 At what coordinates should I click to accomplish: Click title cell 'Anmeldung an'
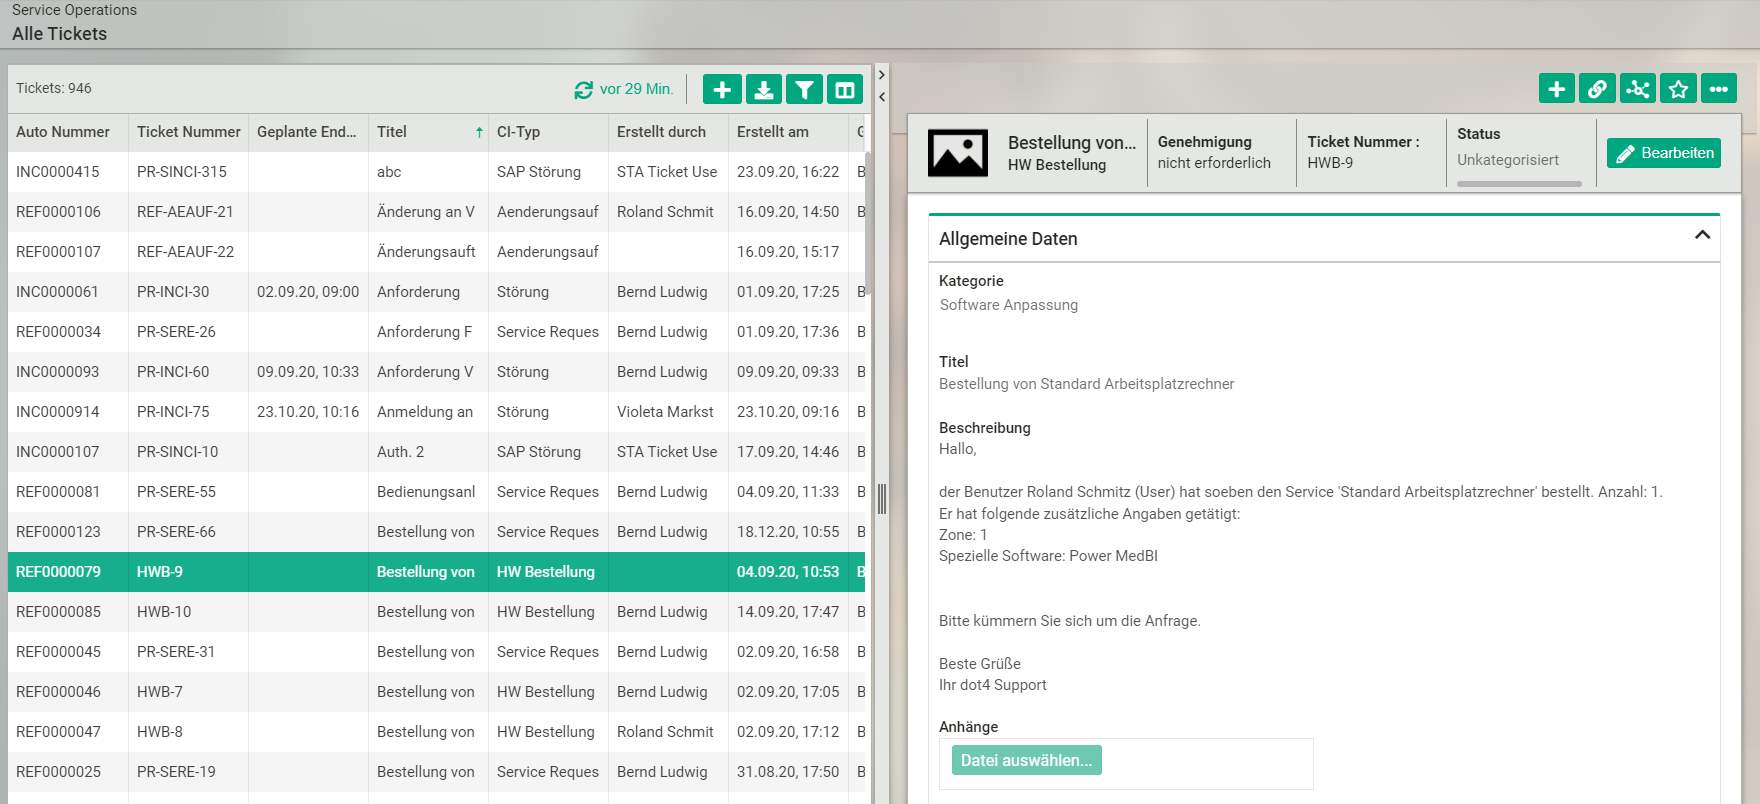(x=425, y=412)
